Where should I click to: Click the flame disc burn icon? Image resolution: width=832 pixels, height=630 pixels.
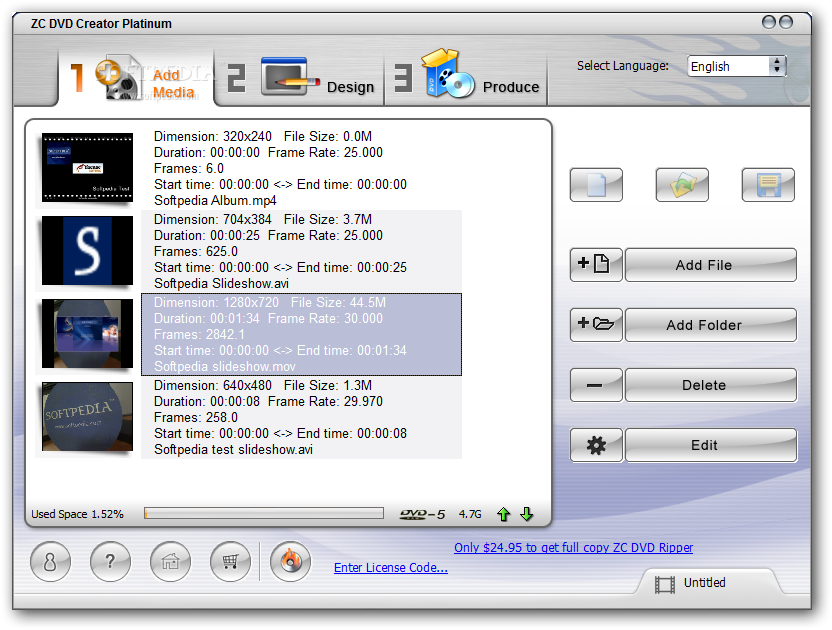pyautogui.click(x=290, y=562)
